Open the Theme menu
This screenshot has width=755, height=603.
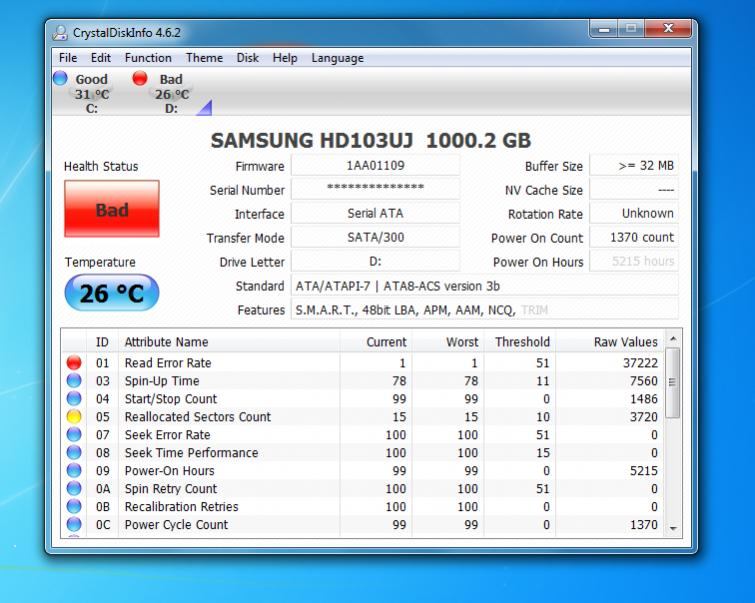204,58
